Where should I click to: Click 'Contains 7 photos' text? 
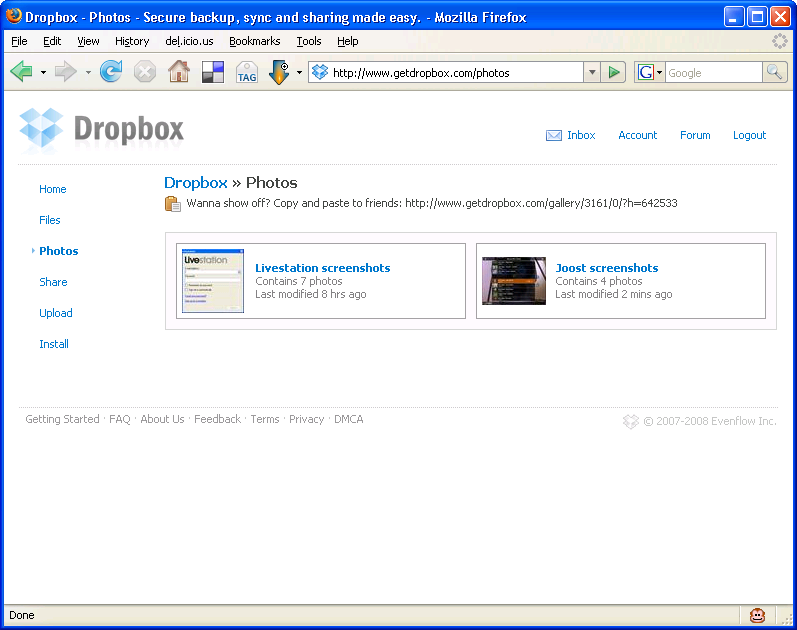point(299,281)
